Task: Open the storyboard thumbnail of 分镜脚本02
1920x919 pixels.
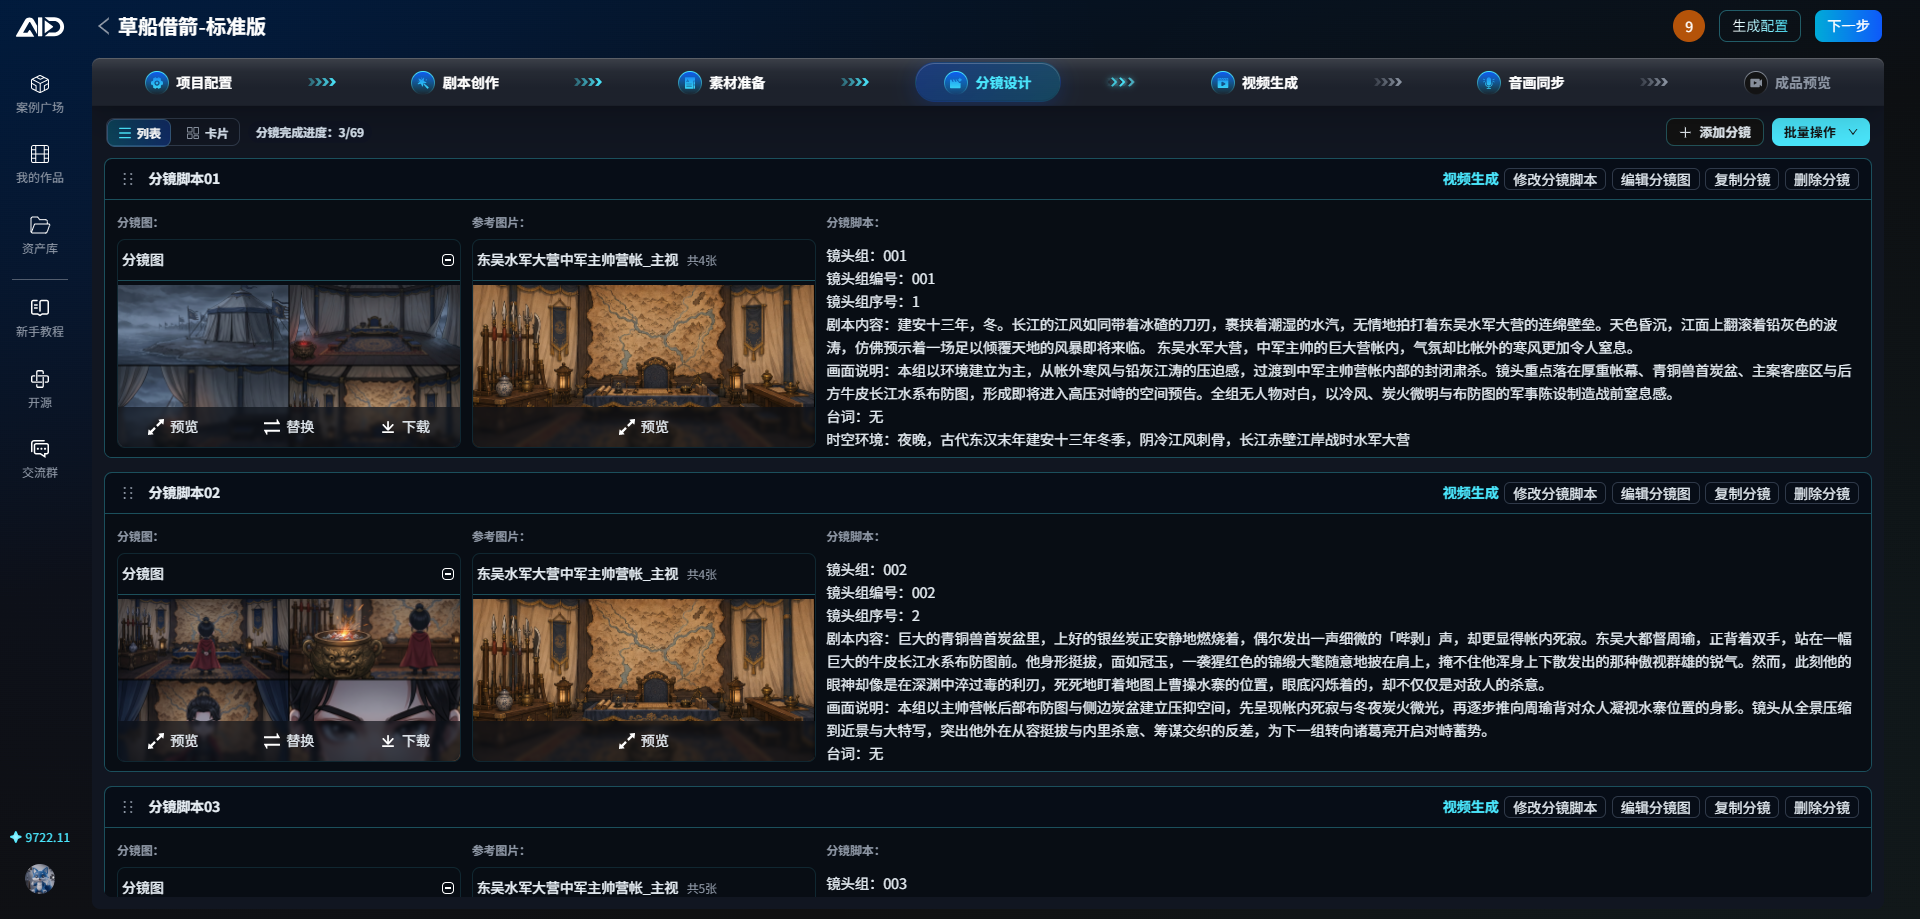Action: tap(289, 659)
